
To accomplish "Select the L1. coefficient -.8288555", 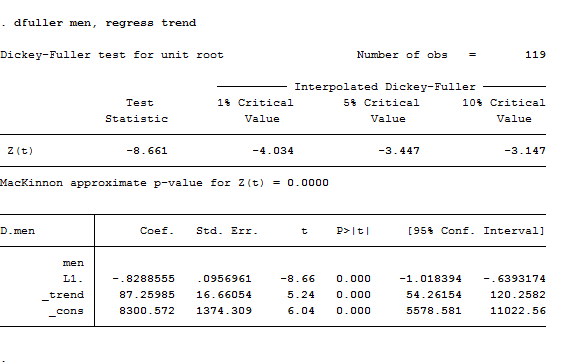I will click(x=143, y=279).
